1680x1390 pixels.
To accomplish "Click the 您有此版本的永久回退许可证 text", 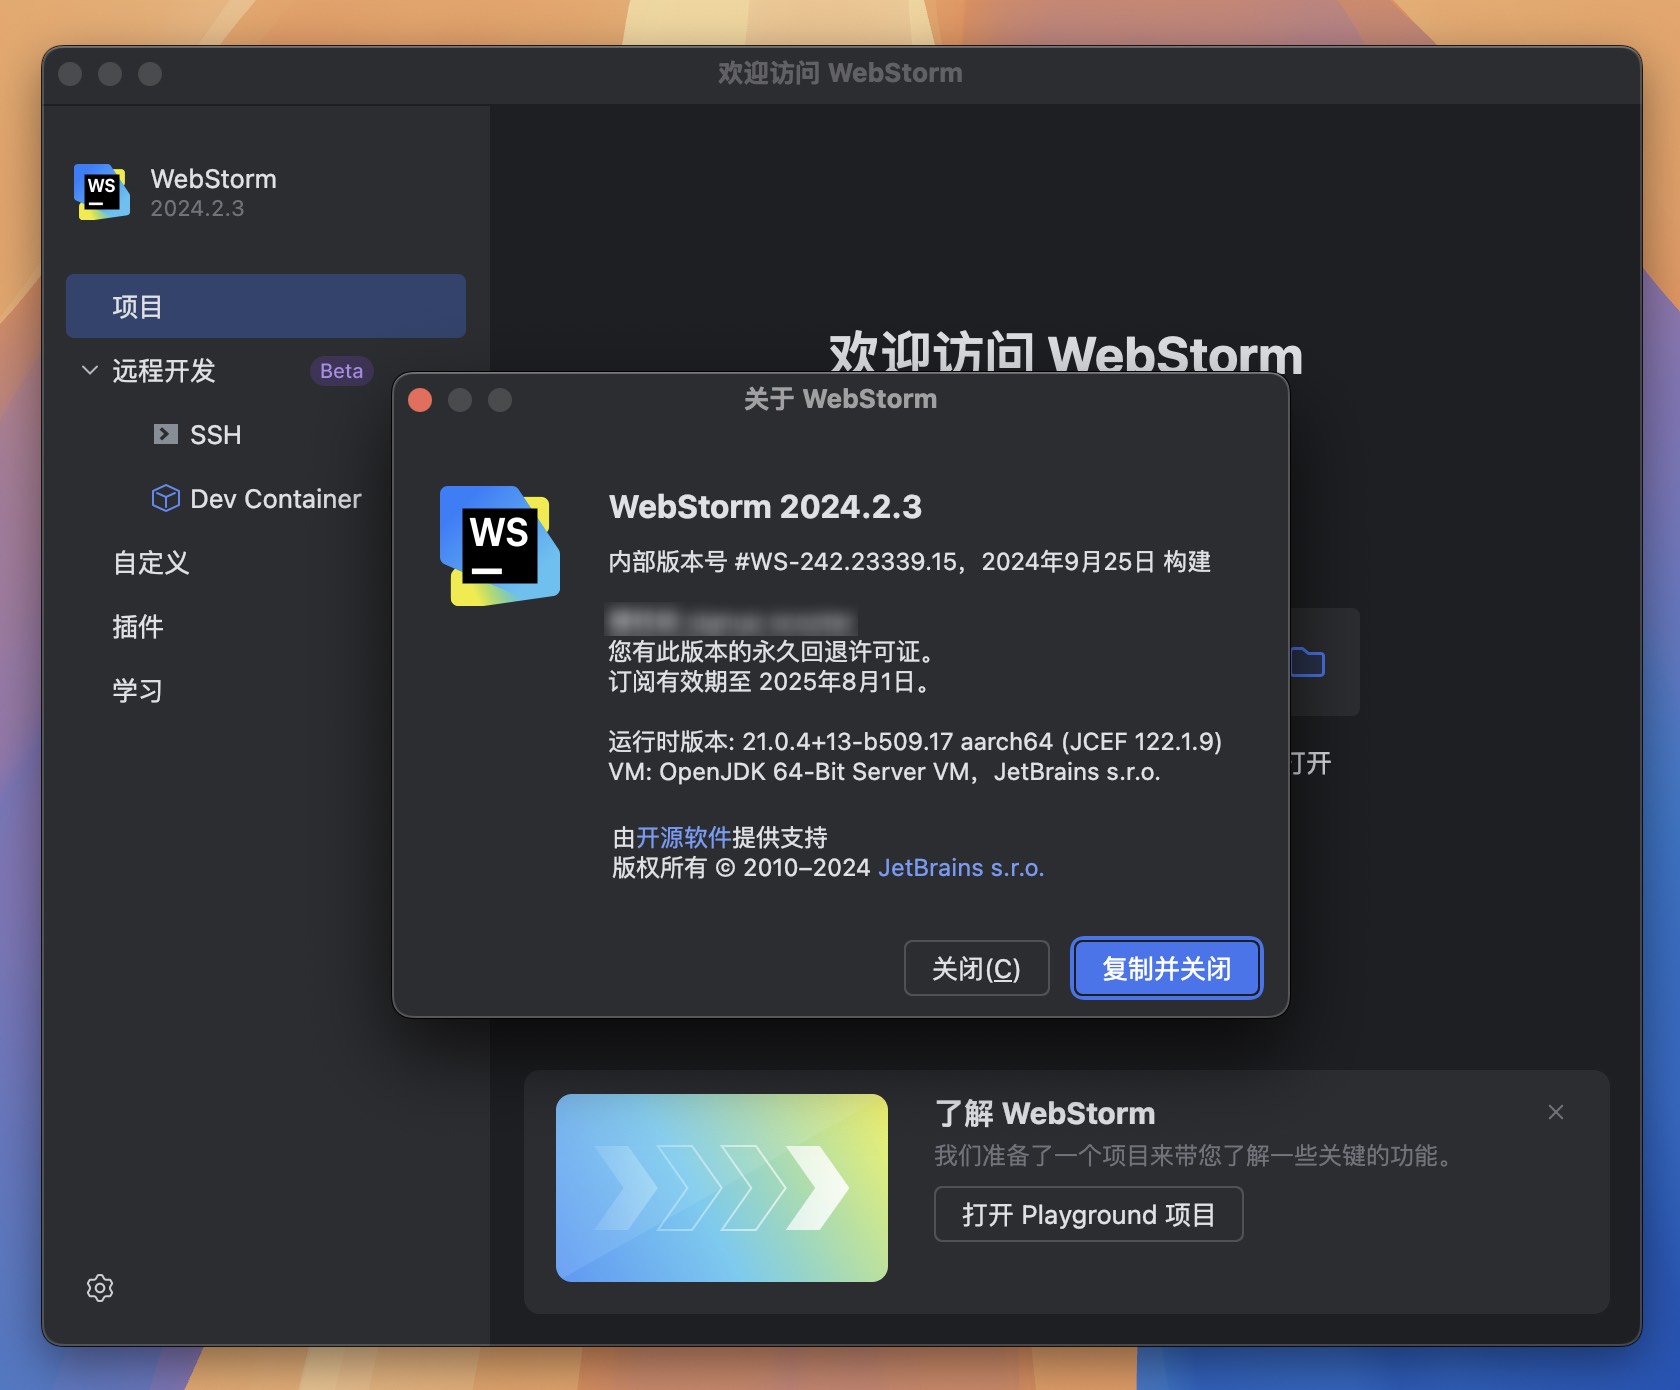I will coord(773,652).
